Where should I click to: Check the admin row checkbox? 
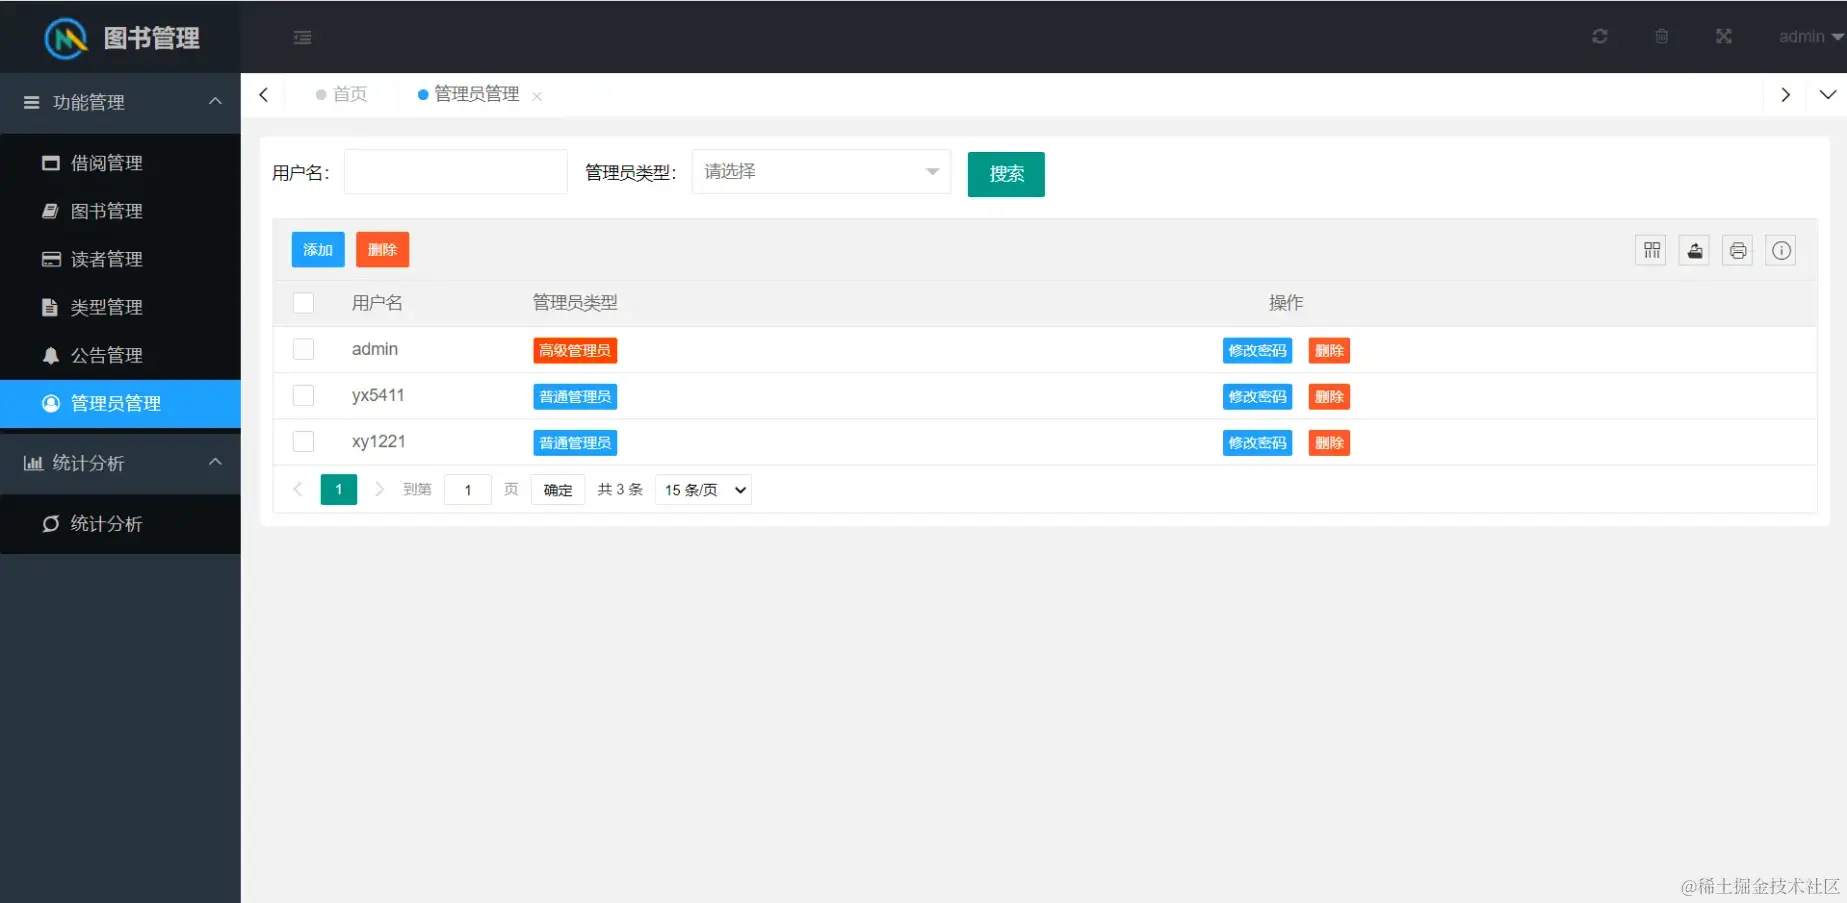coord(303,349)
